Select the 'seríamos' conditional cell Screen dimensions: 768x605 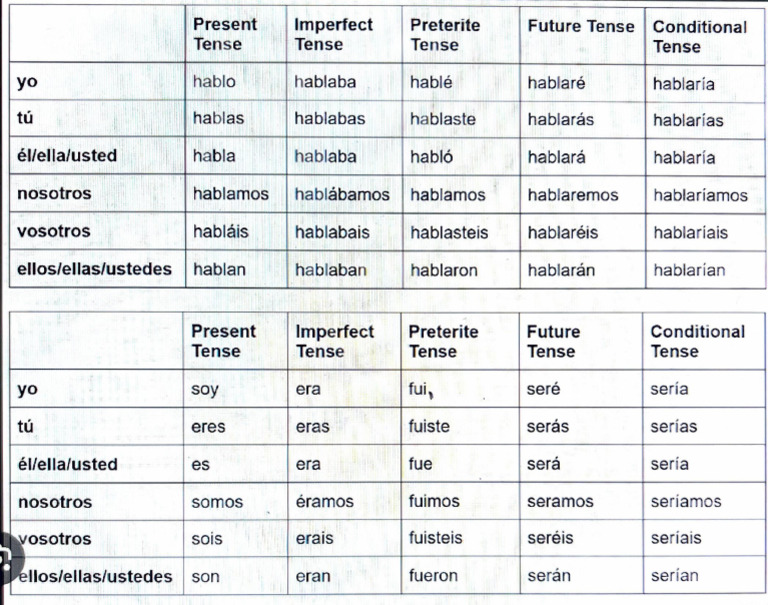click(x=685, y=501)
